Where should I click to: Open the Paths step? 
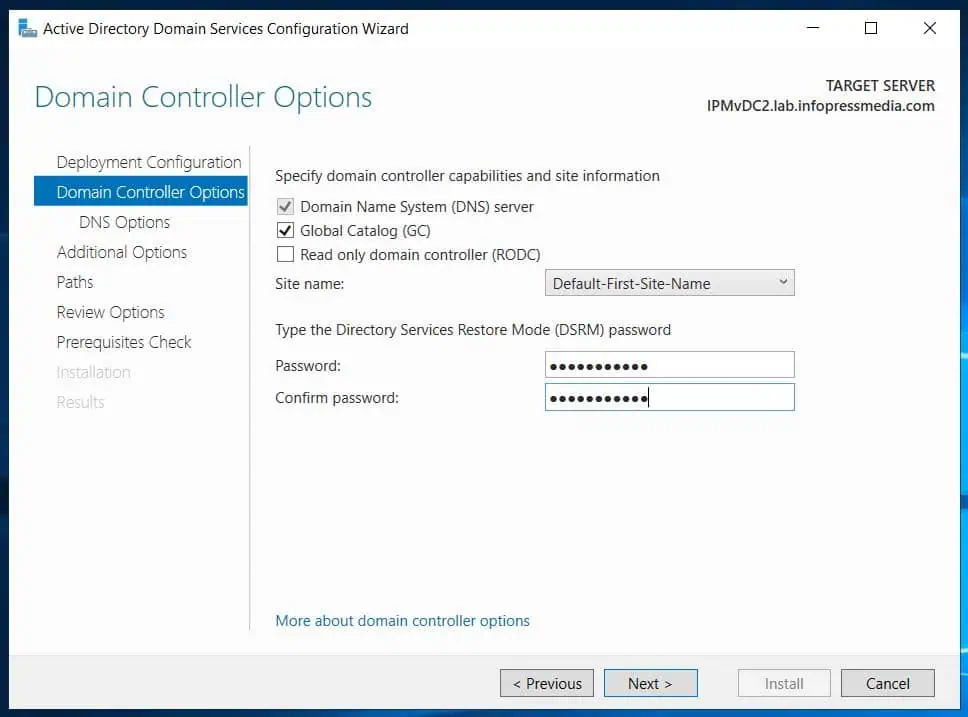(75, 282)
